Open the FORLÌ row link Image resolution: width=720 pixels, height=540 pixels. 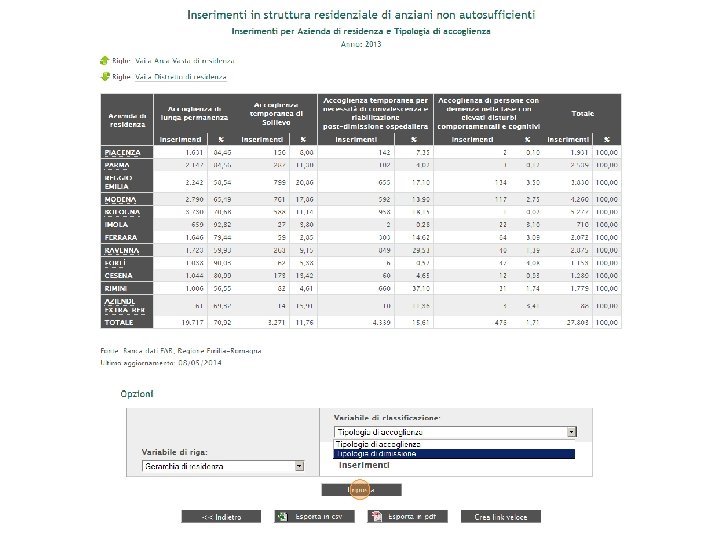(x=115, y=263)
